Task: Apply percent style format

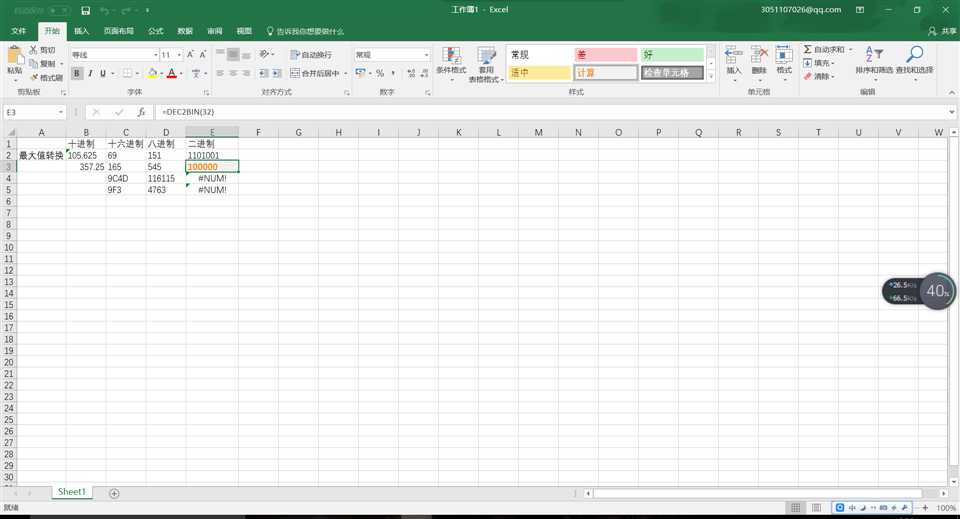Action: click(x=380, y=73)
